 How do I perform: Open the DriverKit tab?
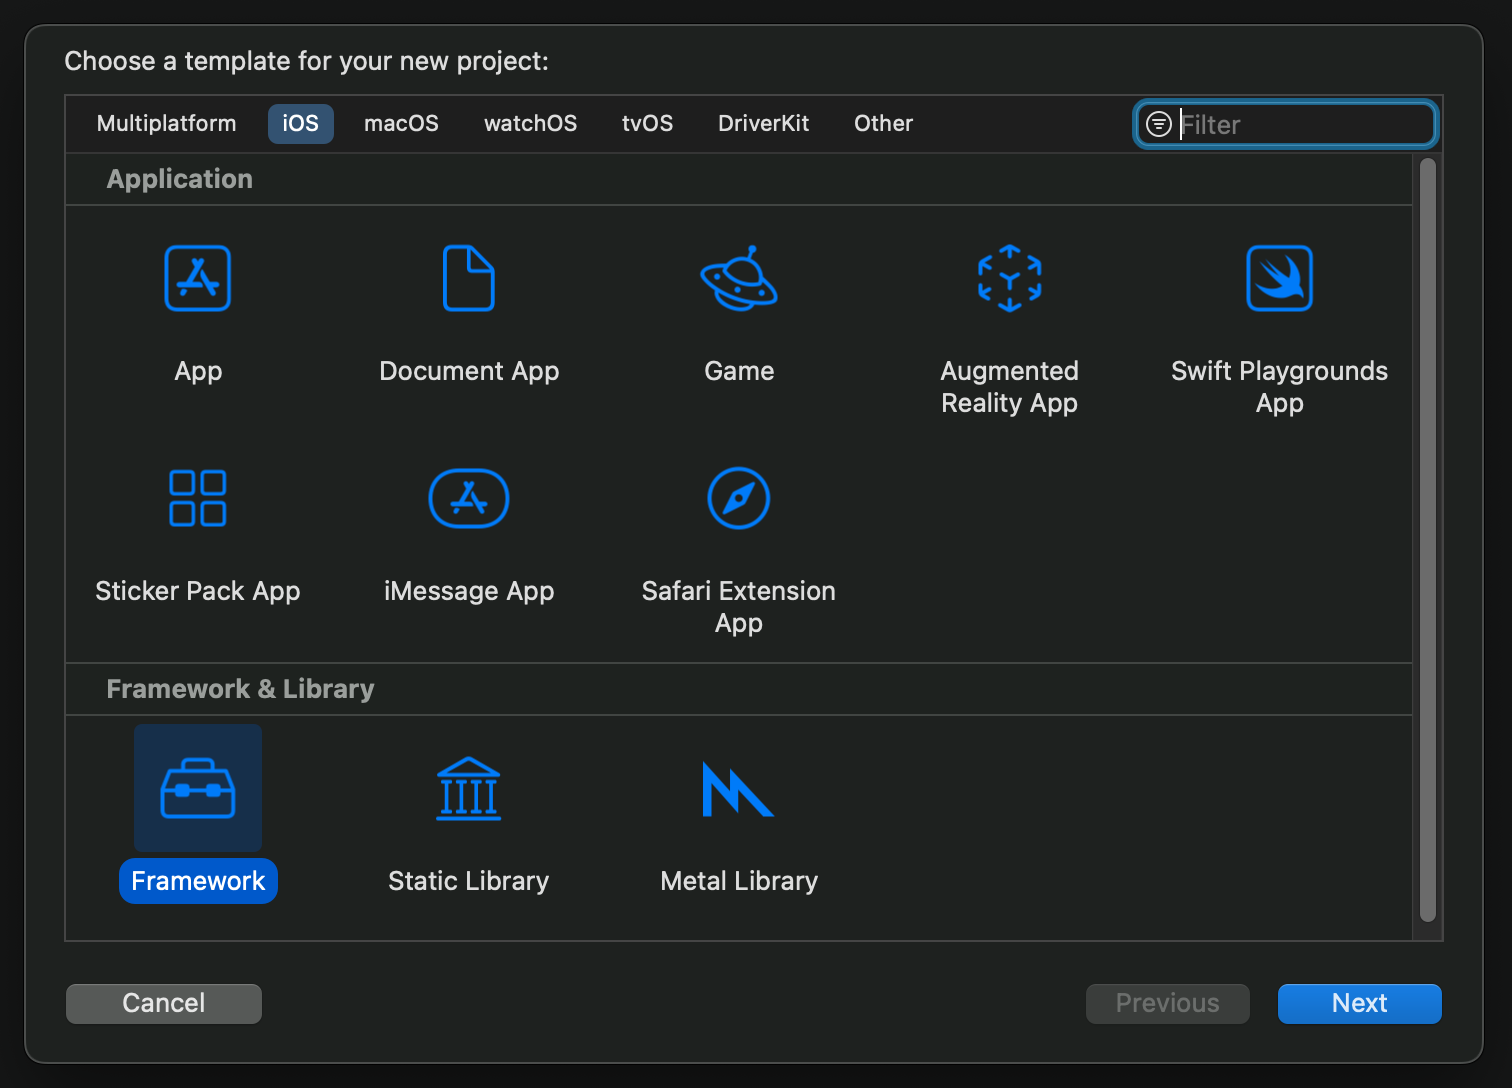pyautogui.click(x=763, y=124)
